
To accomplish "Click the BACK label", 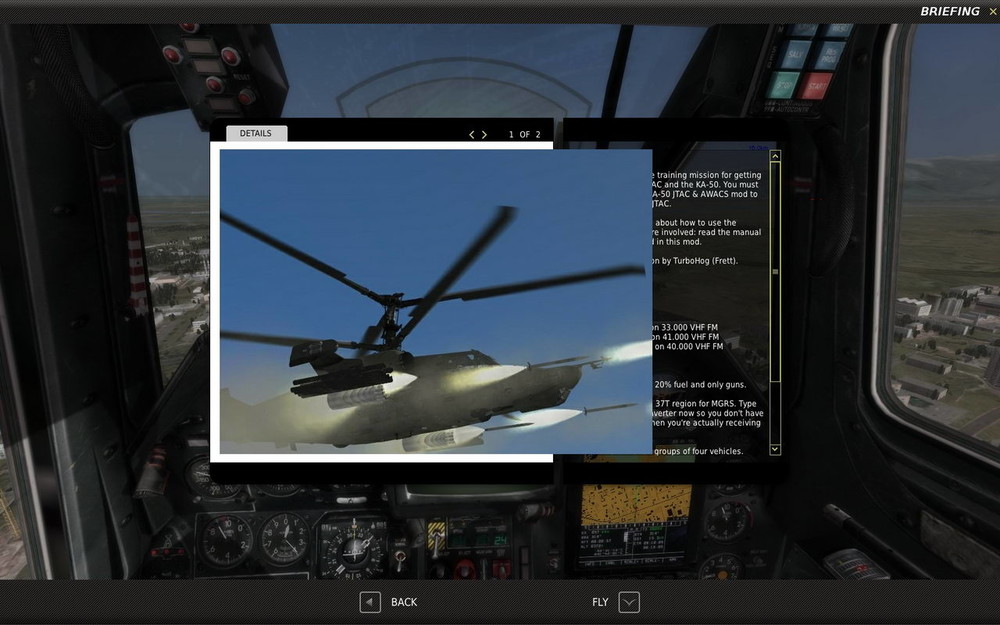I will (x=404, y=602).
